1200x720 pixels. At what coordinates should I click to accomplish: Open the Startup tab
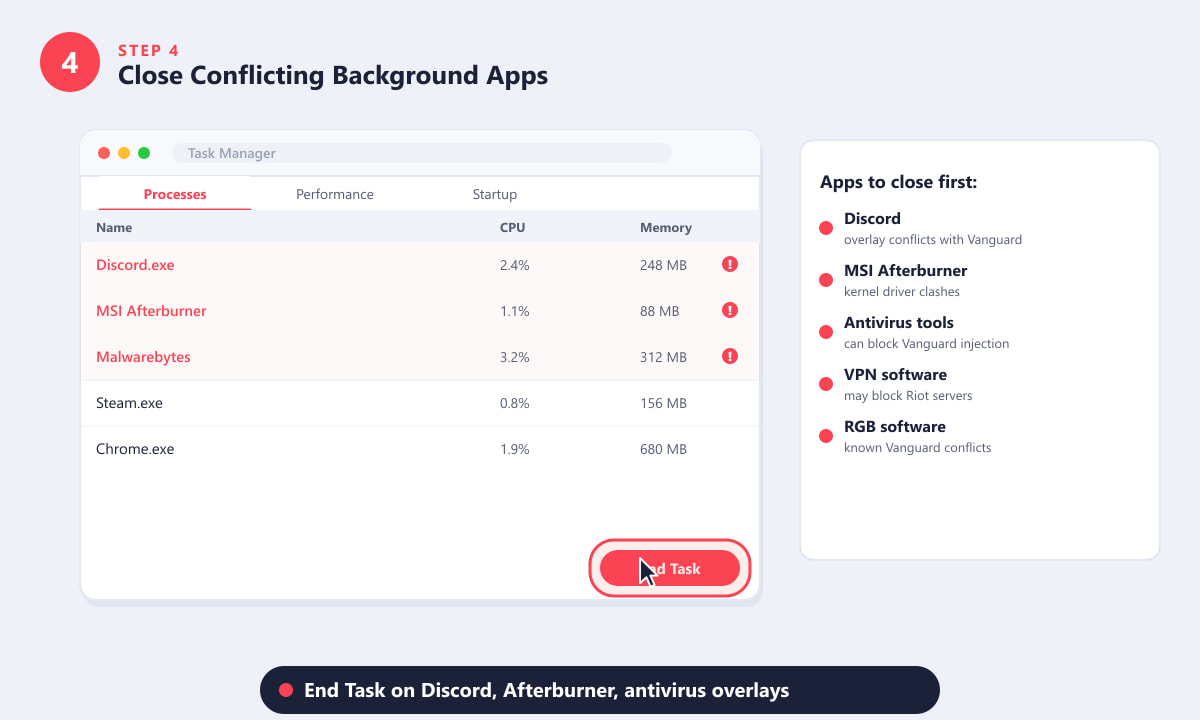coord(495,194)
